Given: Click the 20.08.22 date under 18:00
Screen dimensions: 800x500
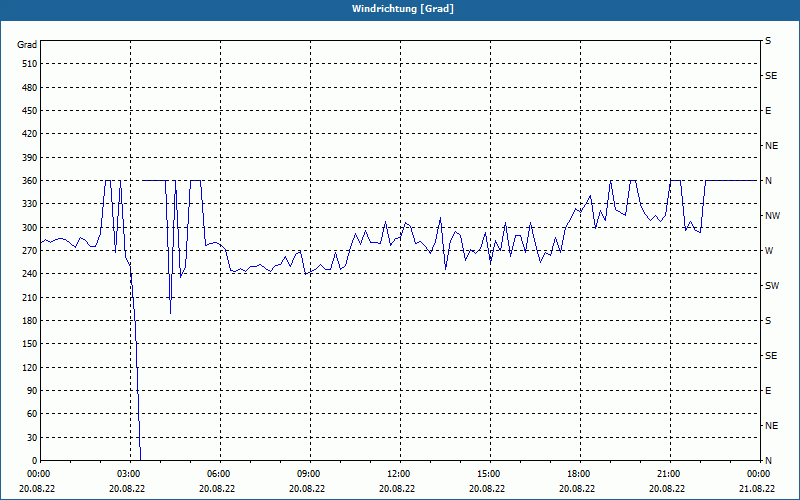Looking at the screenshot, I should 577,488.
